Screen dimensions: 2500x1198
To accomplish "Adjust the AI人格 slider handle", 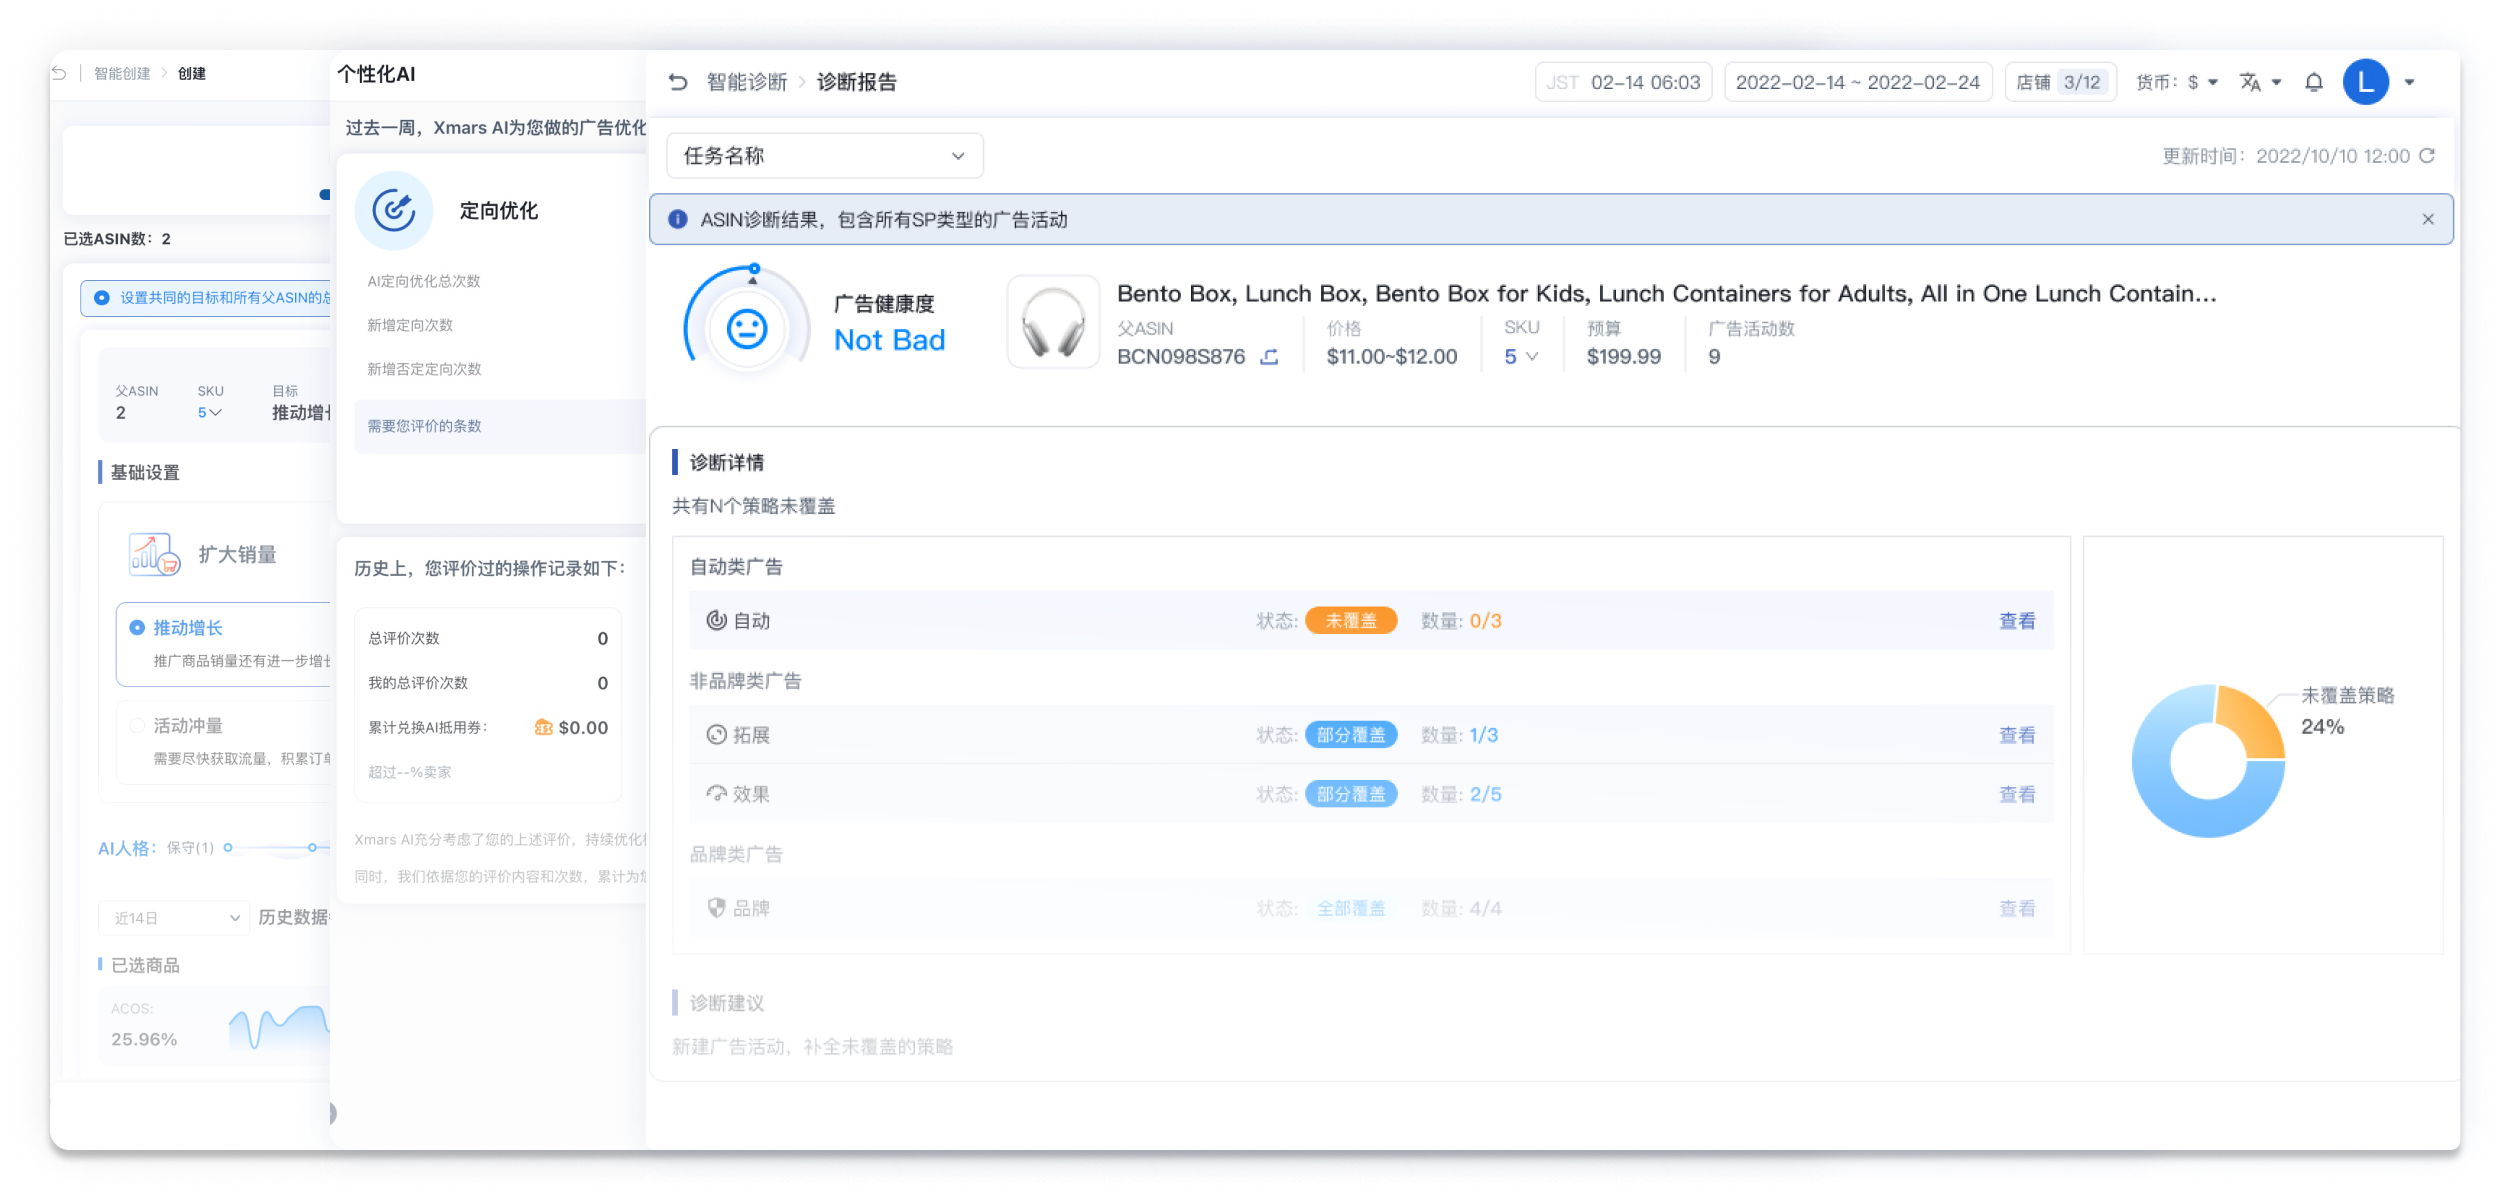I will click(x=313, y=848).
